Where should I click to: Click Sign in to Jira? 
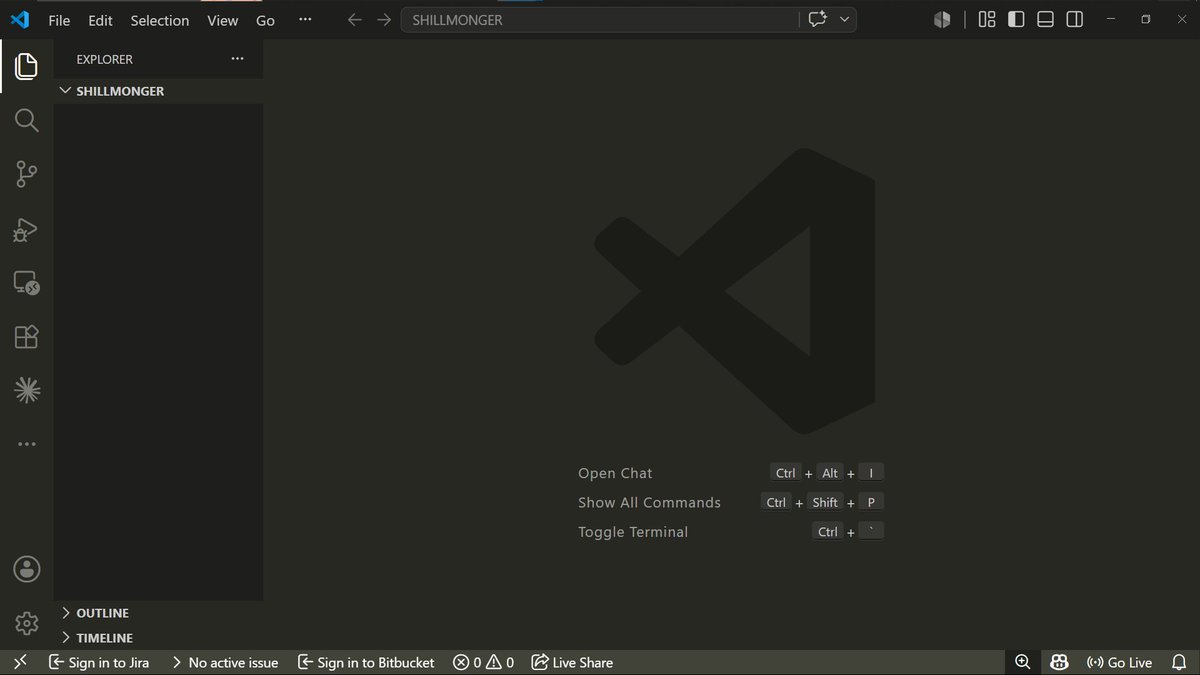click(99, 662)
